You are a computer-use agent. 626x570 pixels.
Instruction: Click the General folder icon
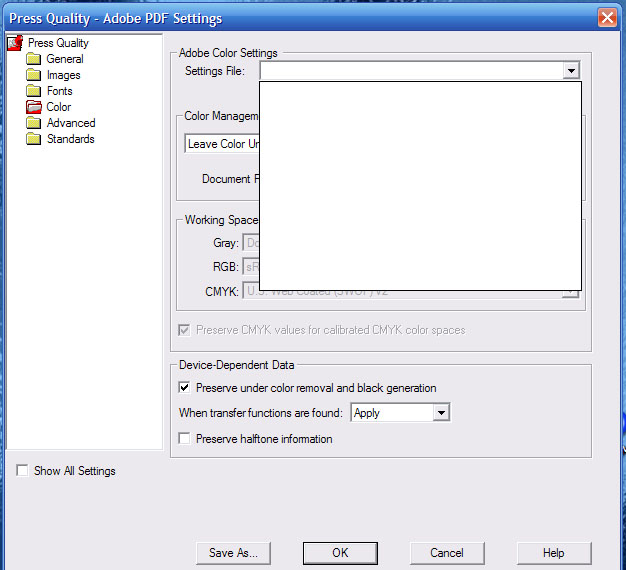click(34, 59)
